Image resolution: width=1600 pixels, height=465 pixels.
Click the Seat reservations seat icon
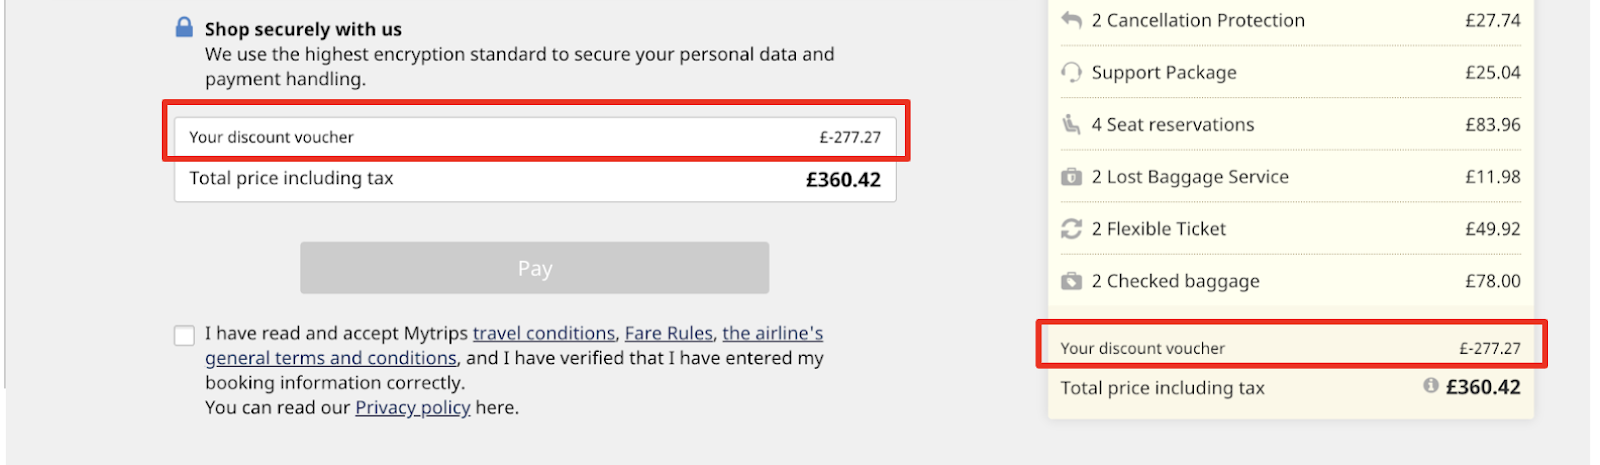[1071, 124]
